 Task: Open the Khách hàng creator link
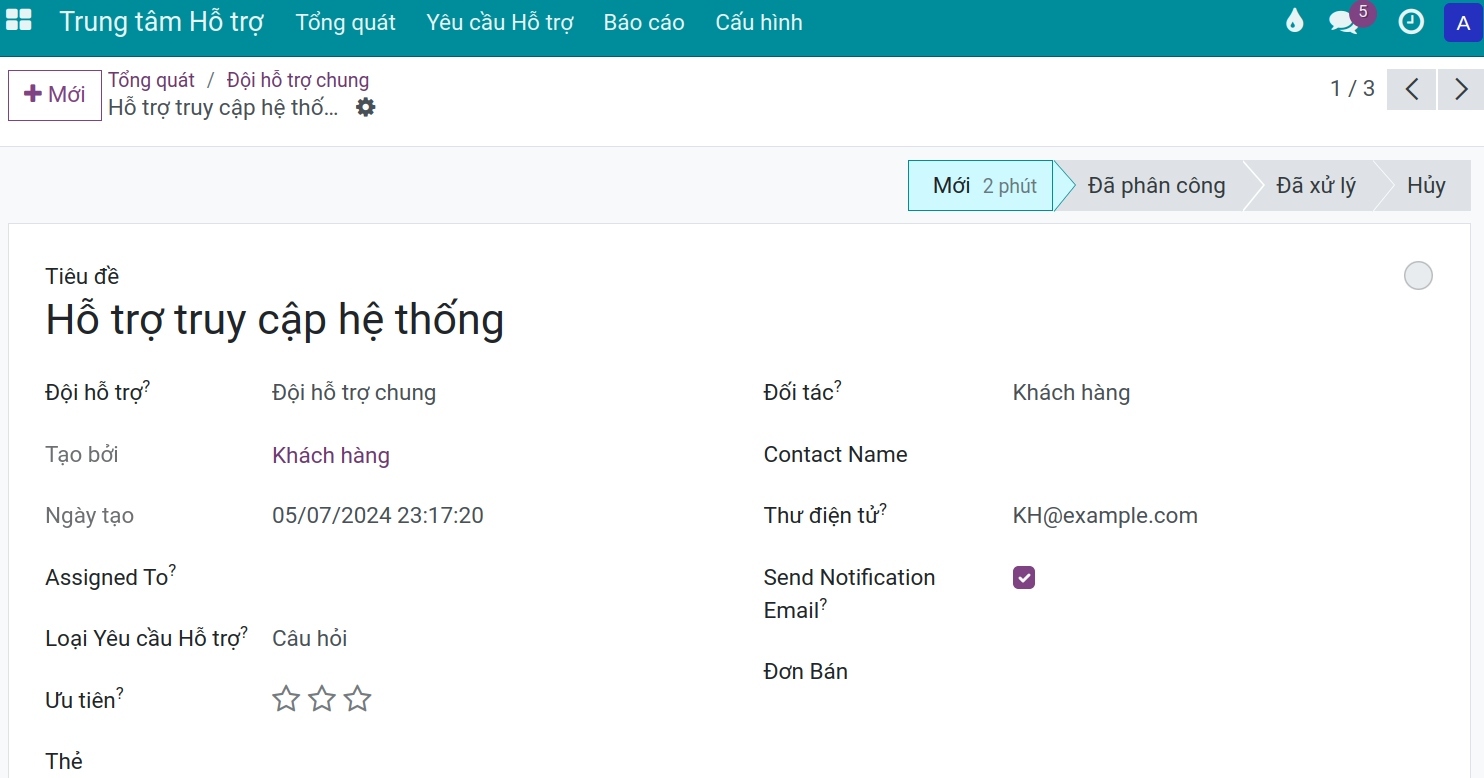coord(331,456)
